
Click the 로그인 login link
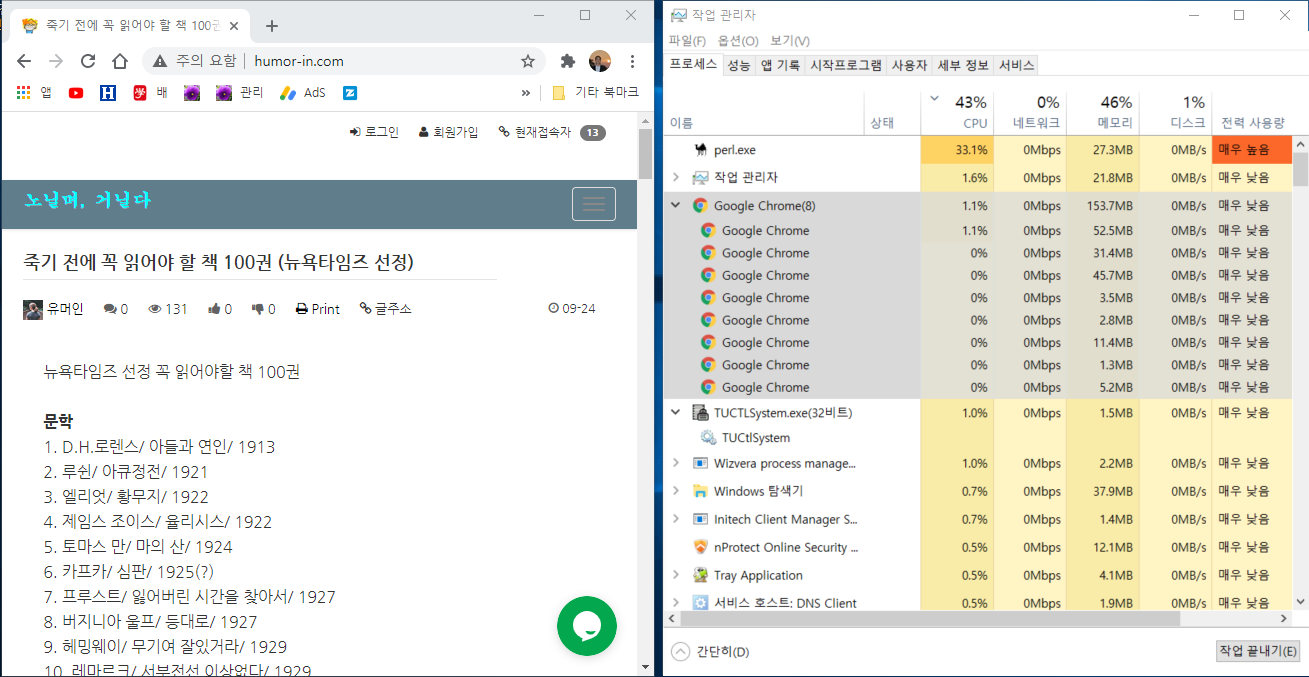coord(374,132)
